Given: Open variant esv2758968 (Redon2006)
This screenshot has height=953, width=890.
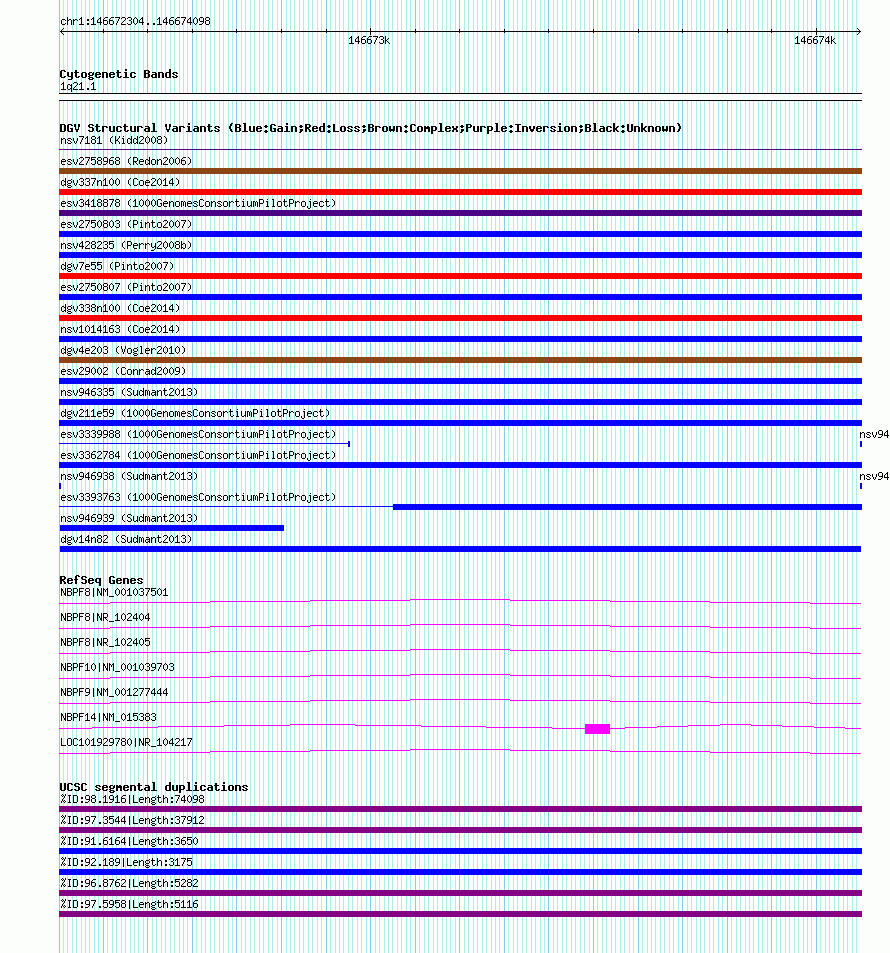Looking at the screenshot, I should point(126,161).
